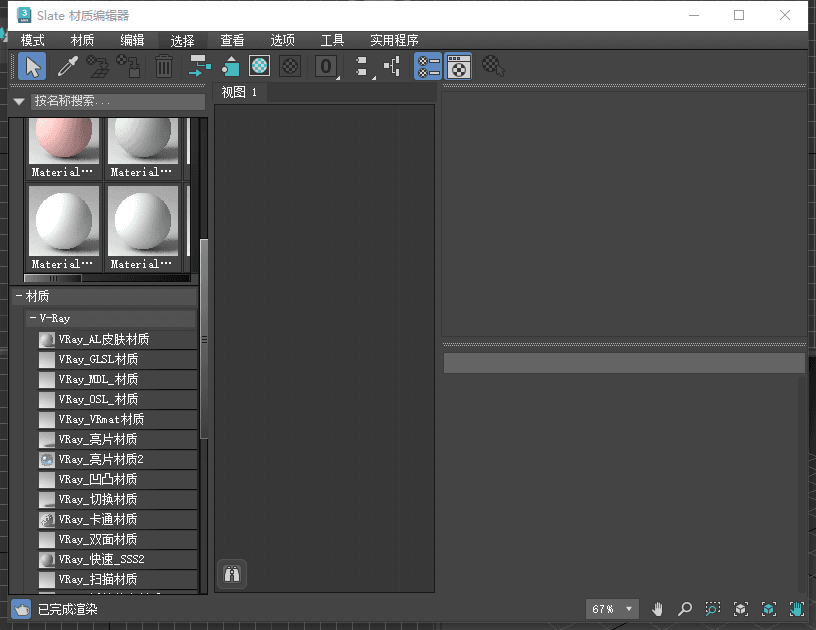Click the 按名称搜索 search field
Screen dimensions: 816x630
point(118,101)
